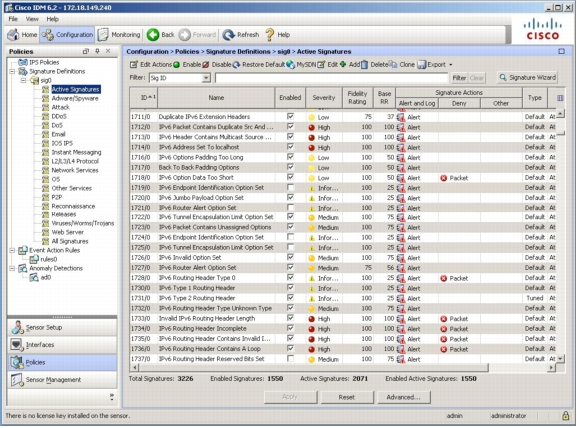Image resolution: width=577 pixels, height=428 pixels.
Task: Open the column chooser icon in table header
Action: (560, 98)
